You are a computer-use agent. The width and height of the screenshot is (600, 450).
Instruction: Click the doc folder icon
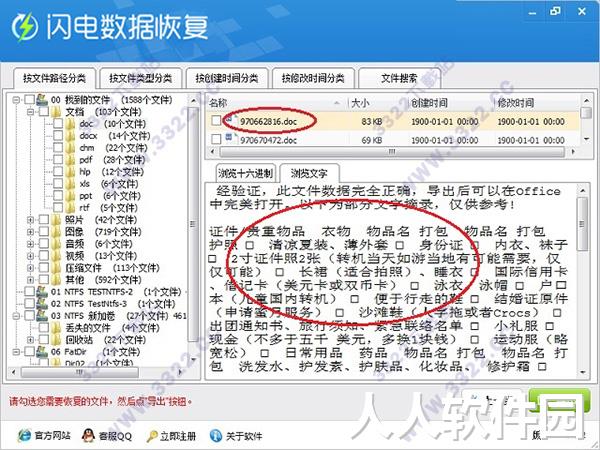click(x=70, y=124)
